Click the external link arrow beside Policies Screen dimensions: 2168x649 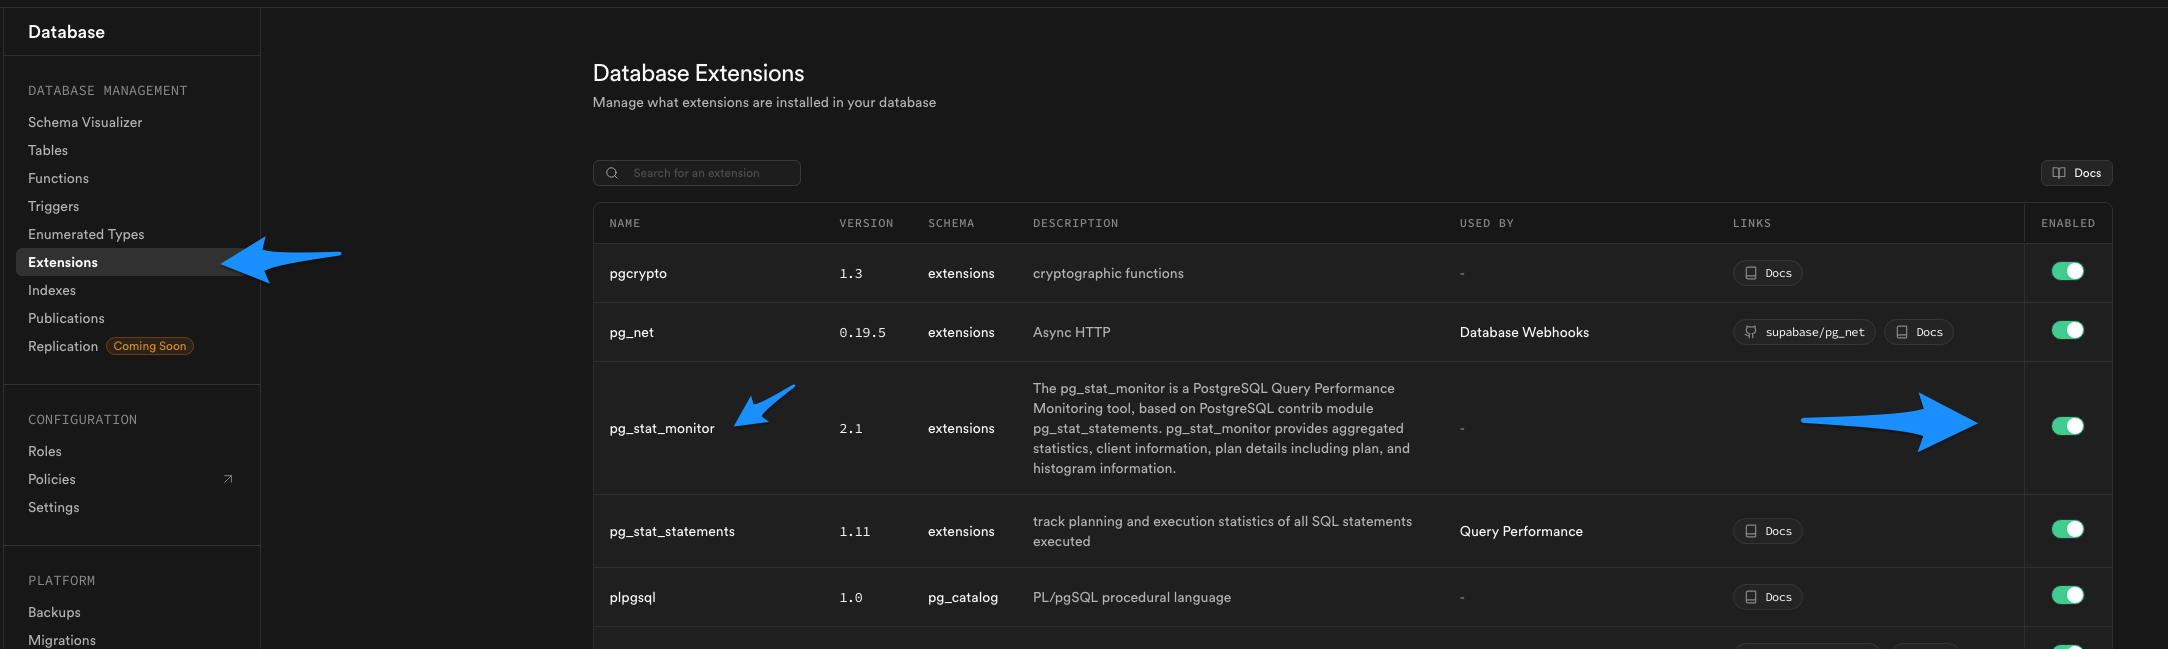(228, 479)
